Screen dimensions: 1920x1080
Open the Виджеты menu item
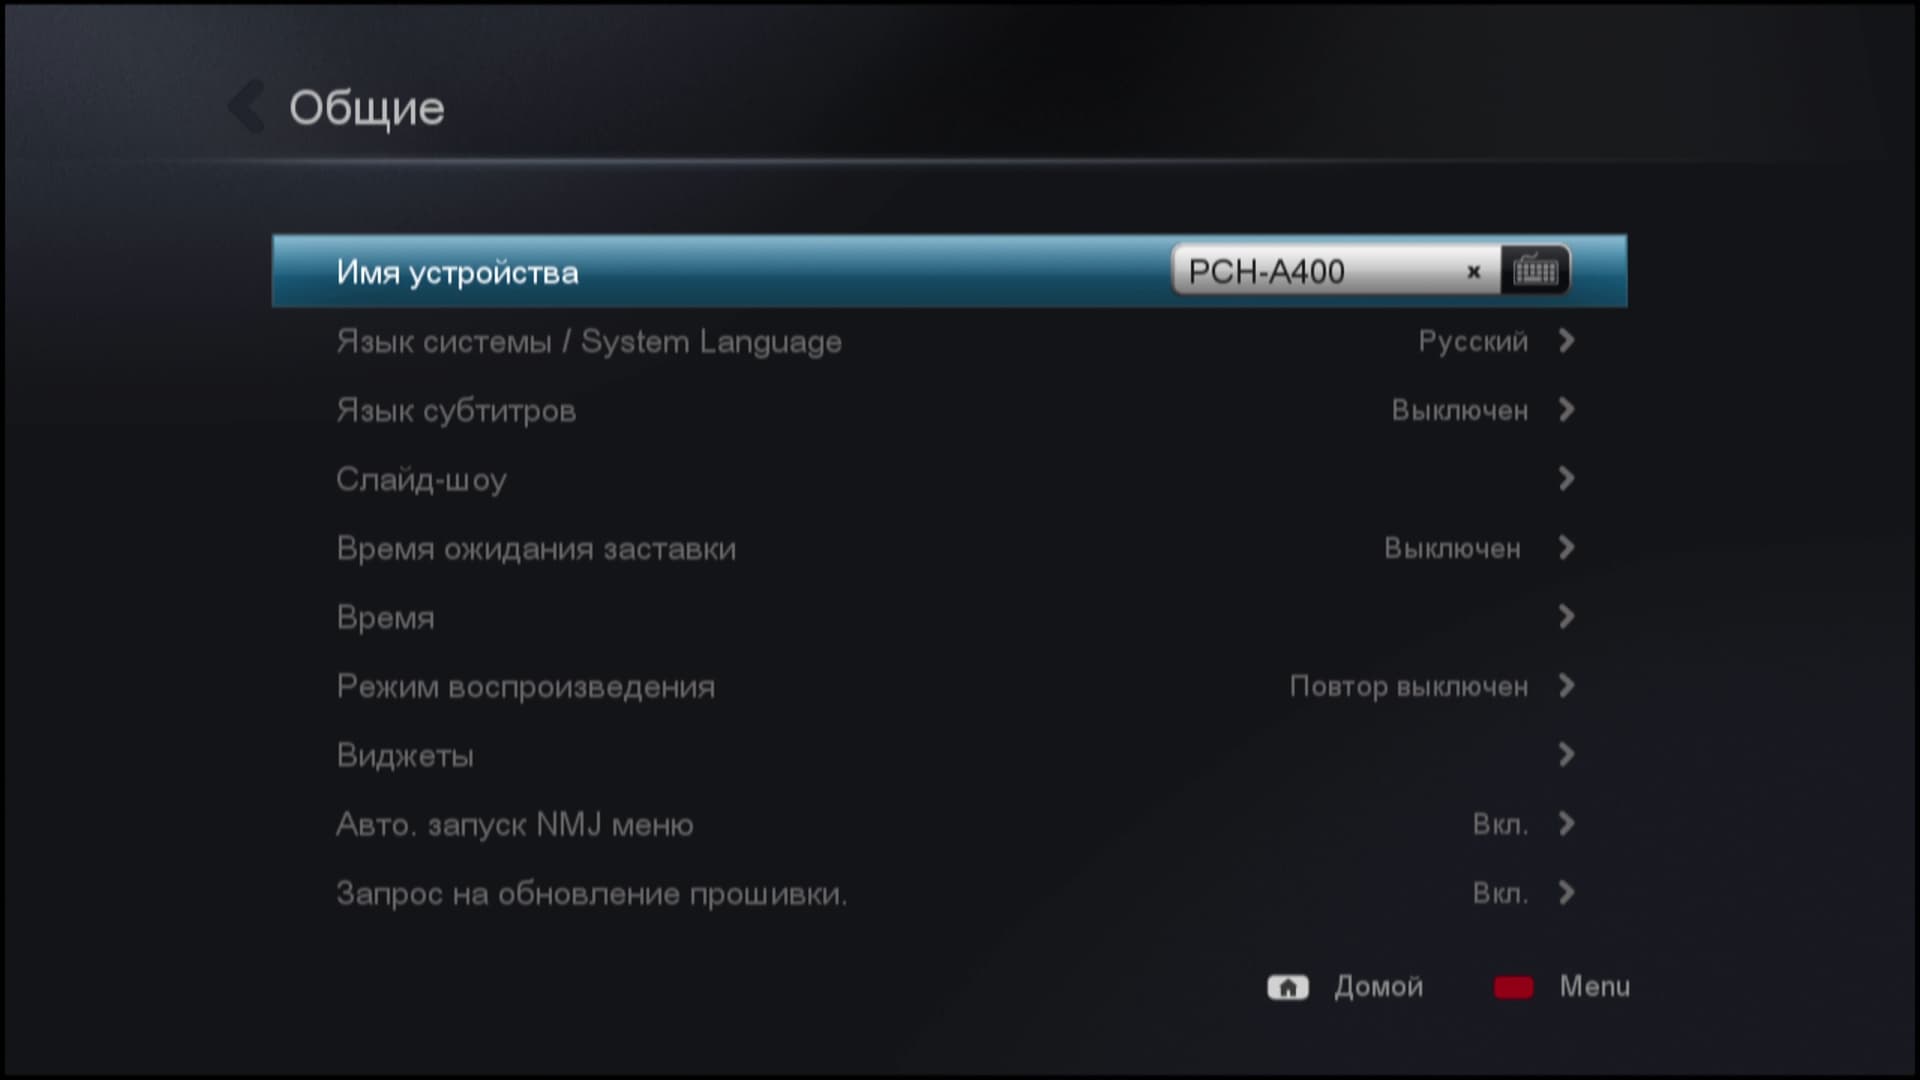(x=950, y=755)
